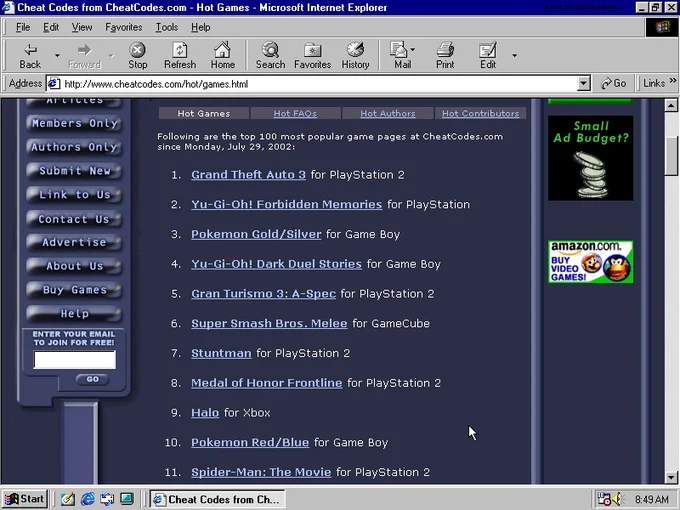This screenshot has height=510, width=680.
Task: Expand the Links toolbar chevron
Action: pyautogui.click(x=673, y=81)
